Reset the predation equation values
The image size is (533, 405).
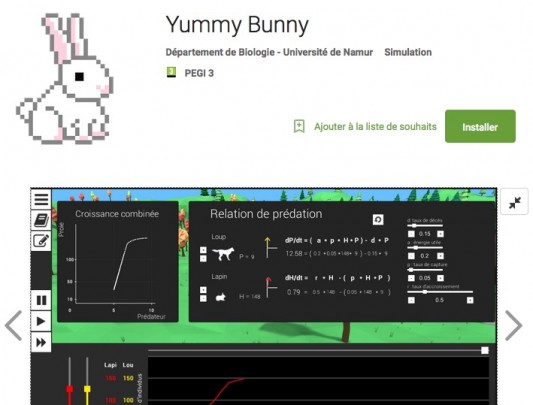tap(378, 220)
